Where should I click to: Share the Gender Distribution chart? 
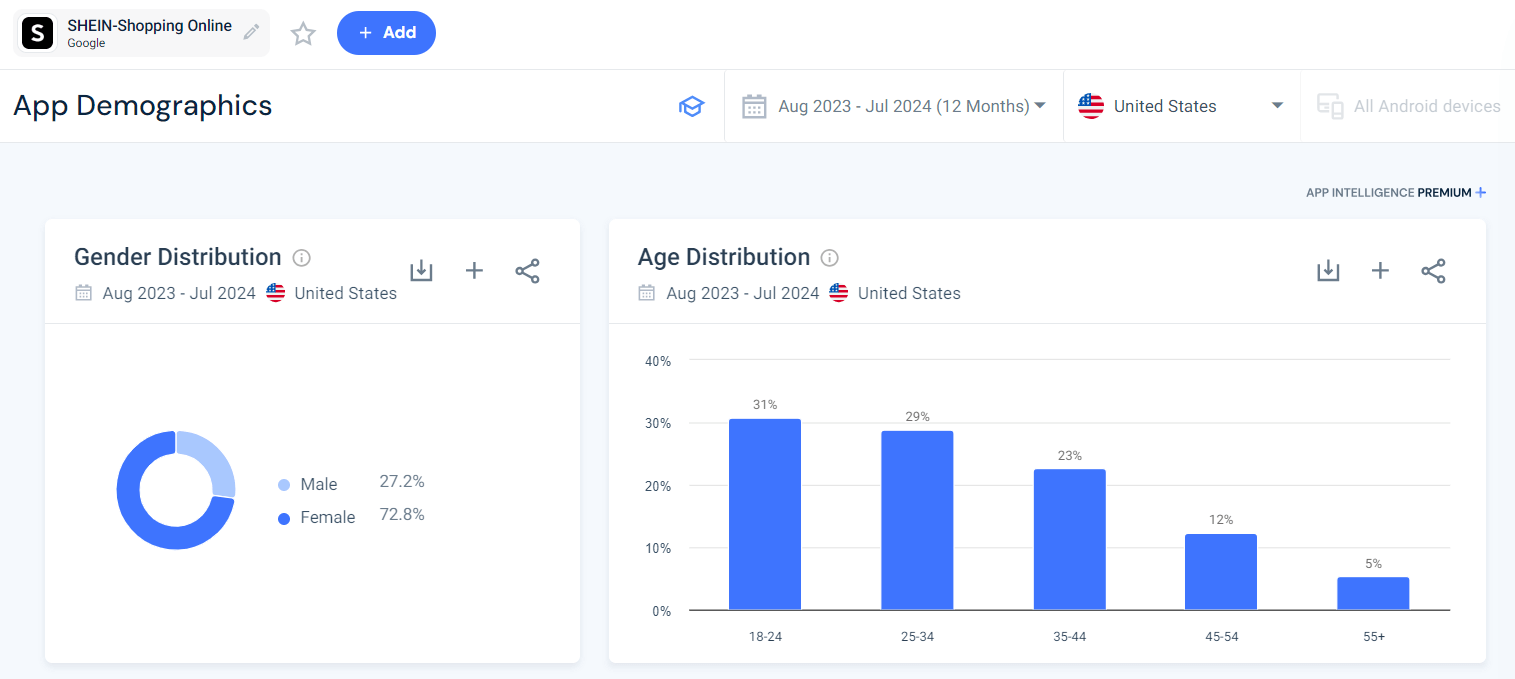527,270
